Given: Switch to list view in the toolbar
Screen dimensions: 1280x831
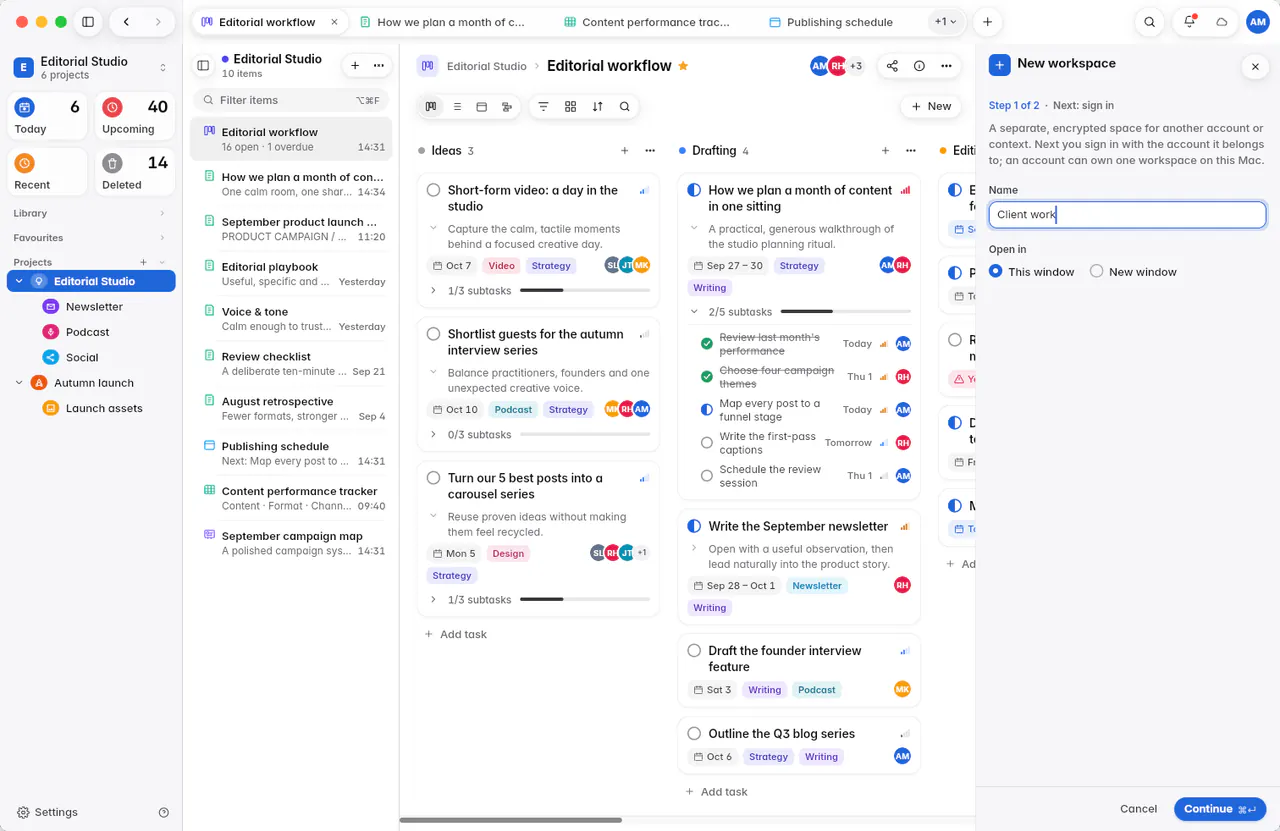Looking at the screenshot, I should pyautogui.click(x=456, y=106).
